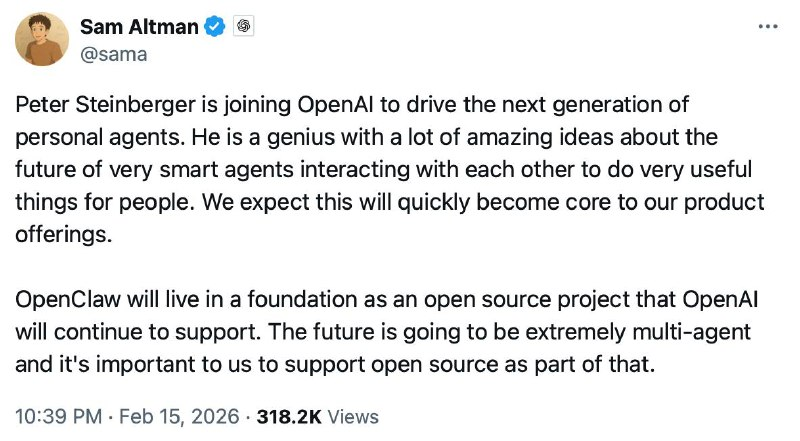The image size is (800, 441).
Task: Open the "Sam Altman" display name link
Action: point(139,27)
